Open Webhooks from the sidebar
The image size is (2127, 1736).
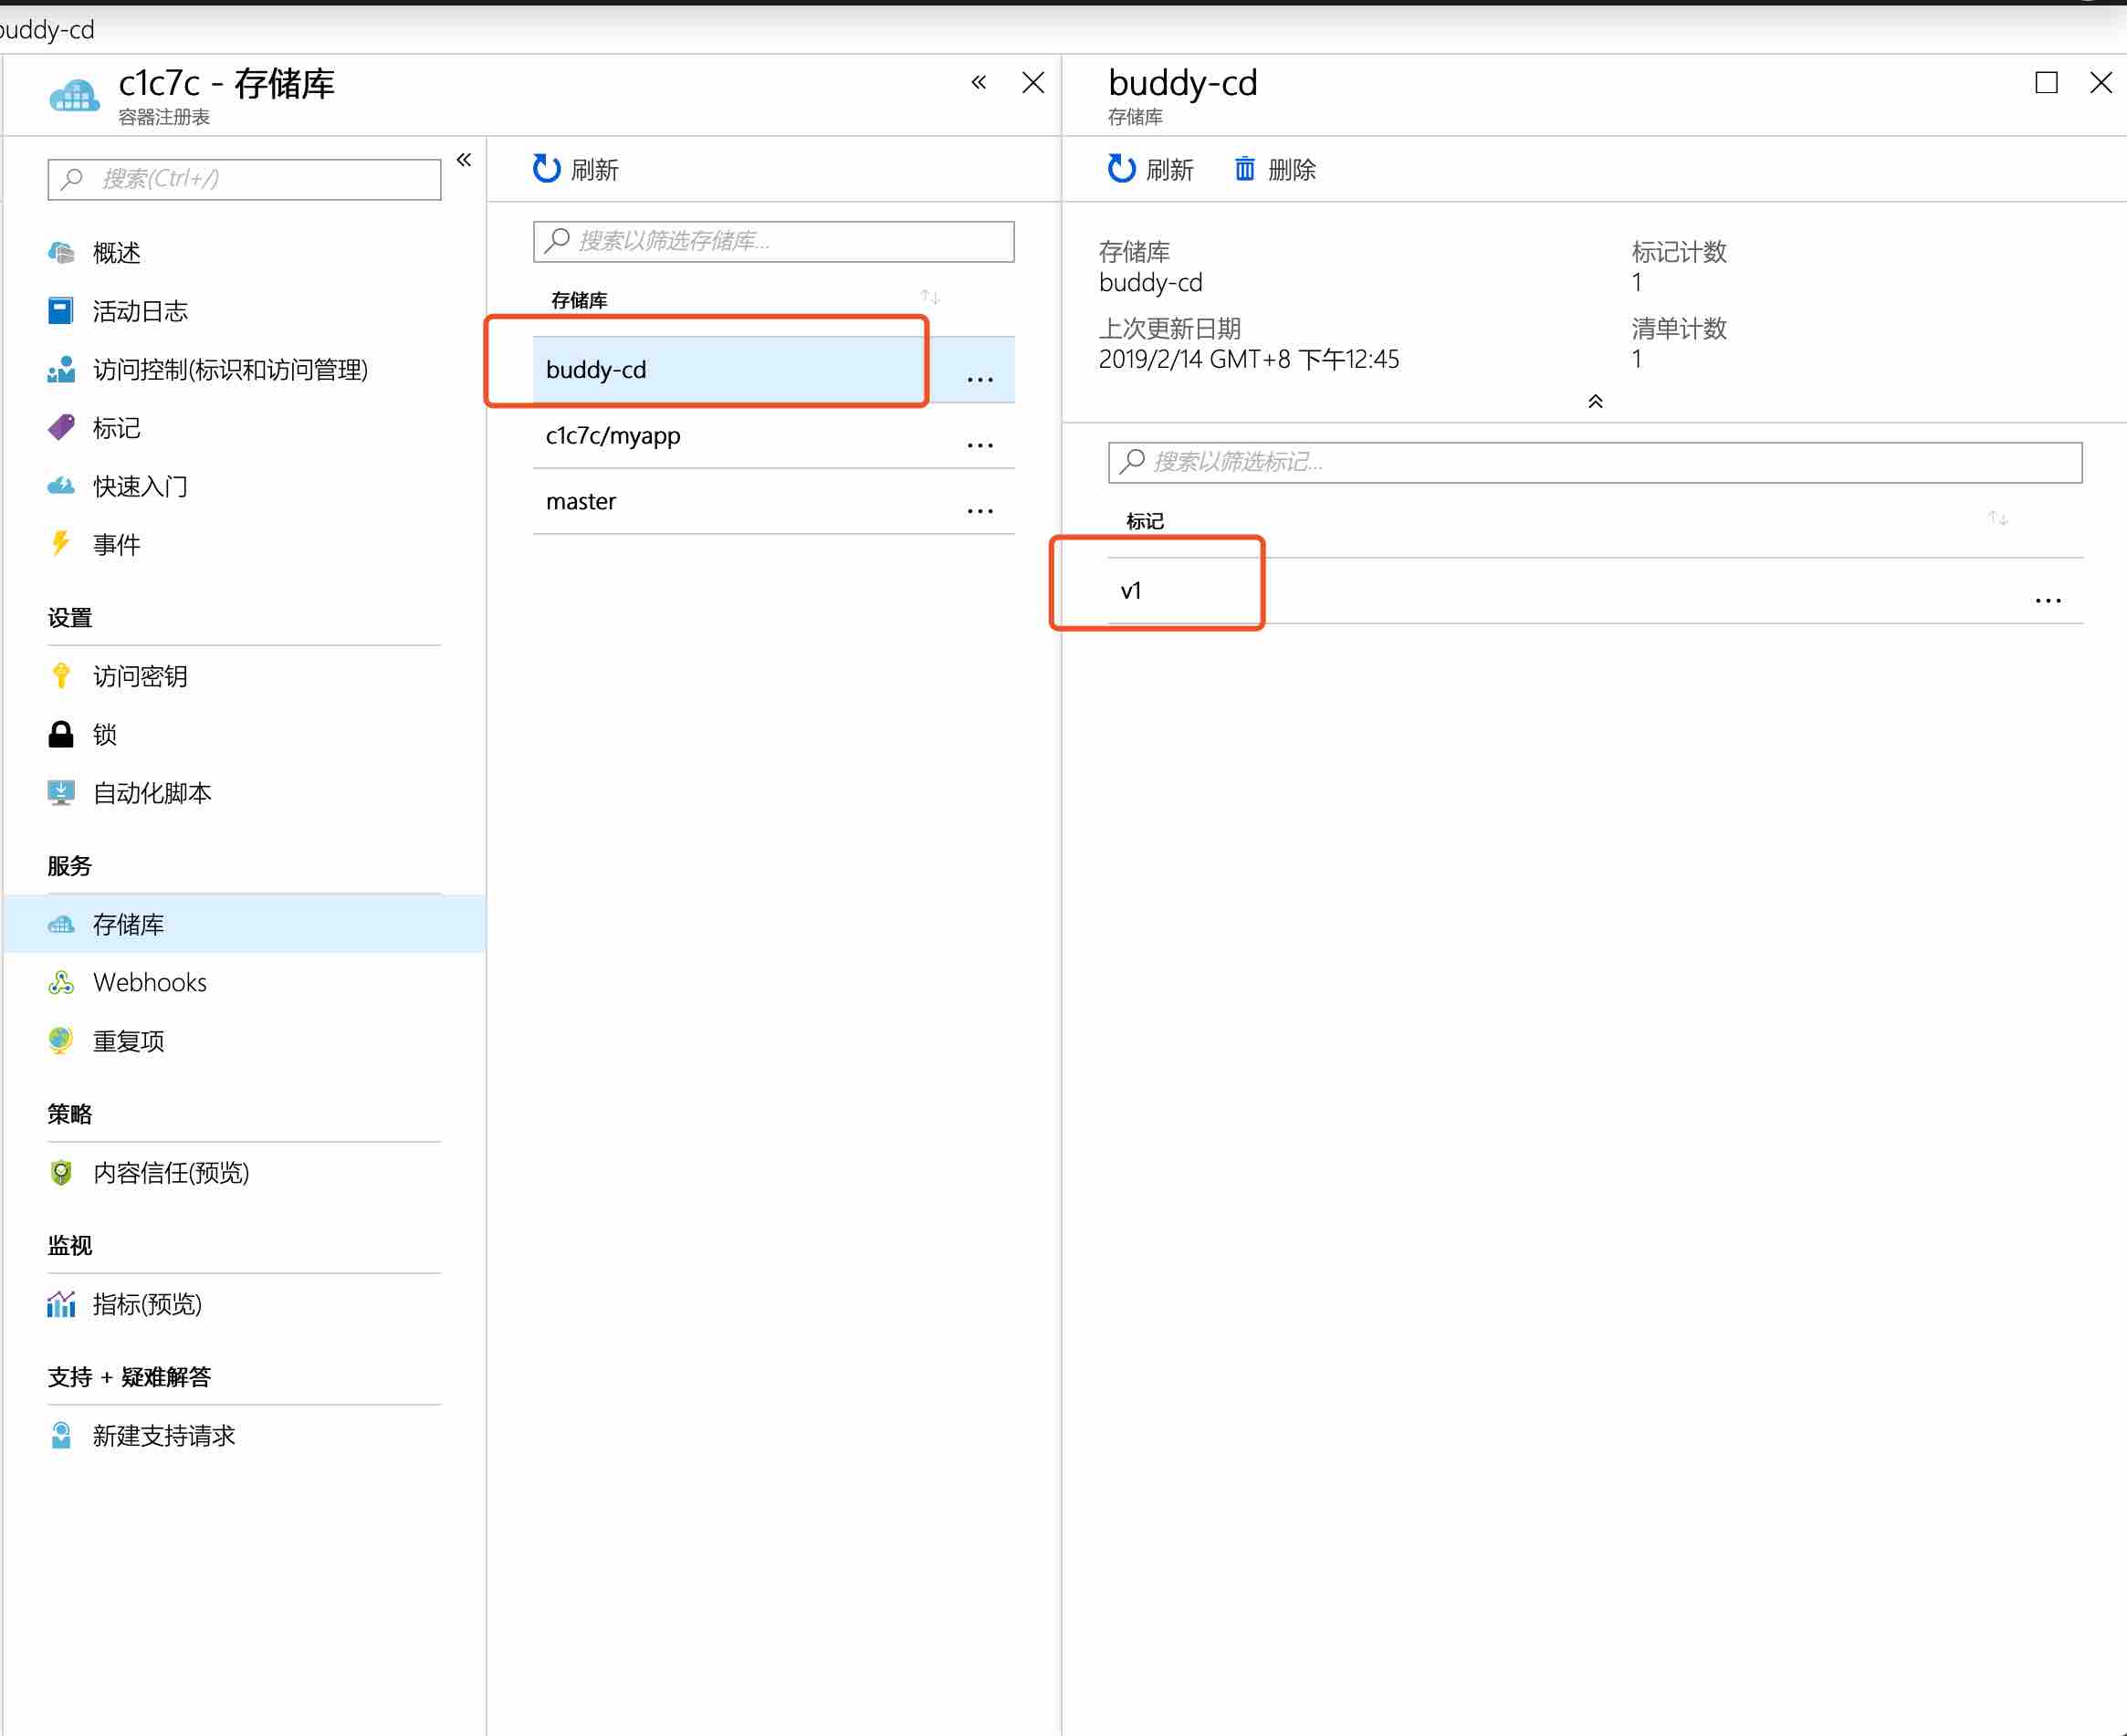pyautogui.click(x=149, y=982)
